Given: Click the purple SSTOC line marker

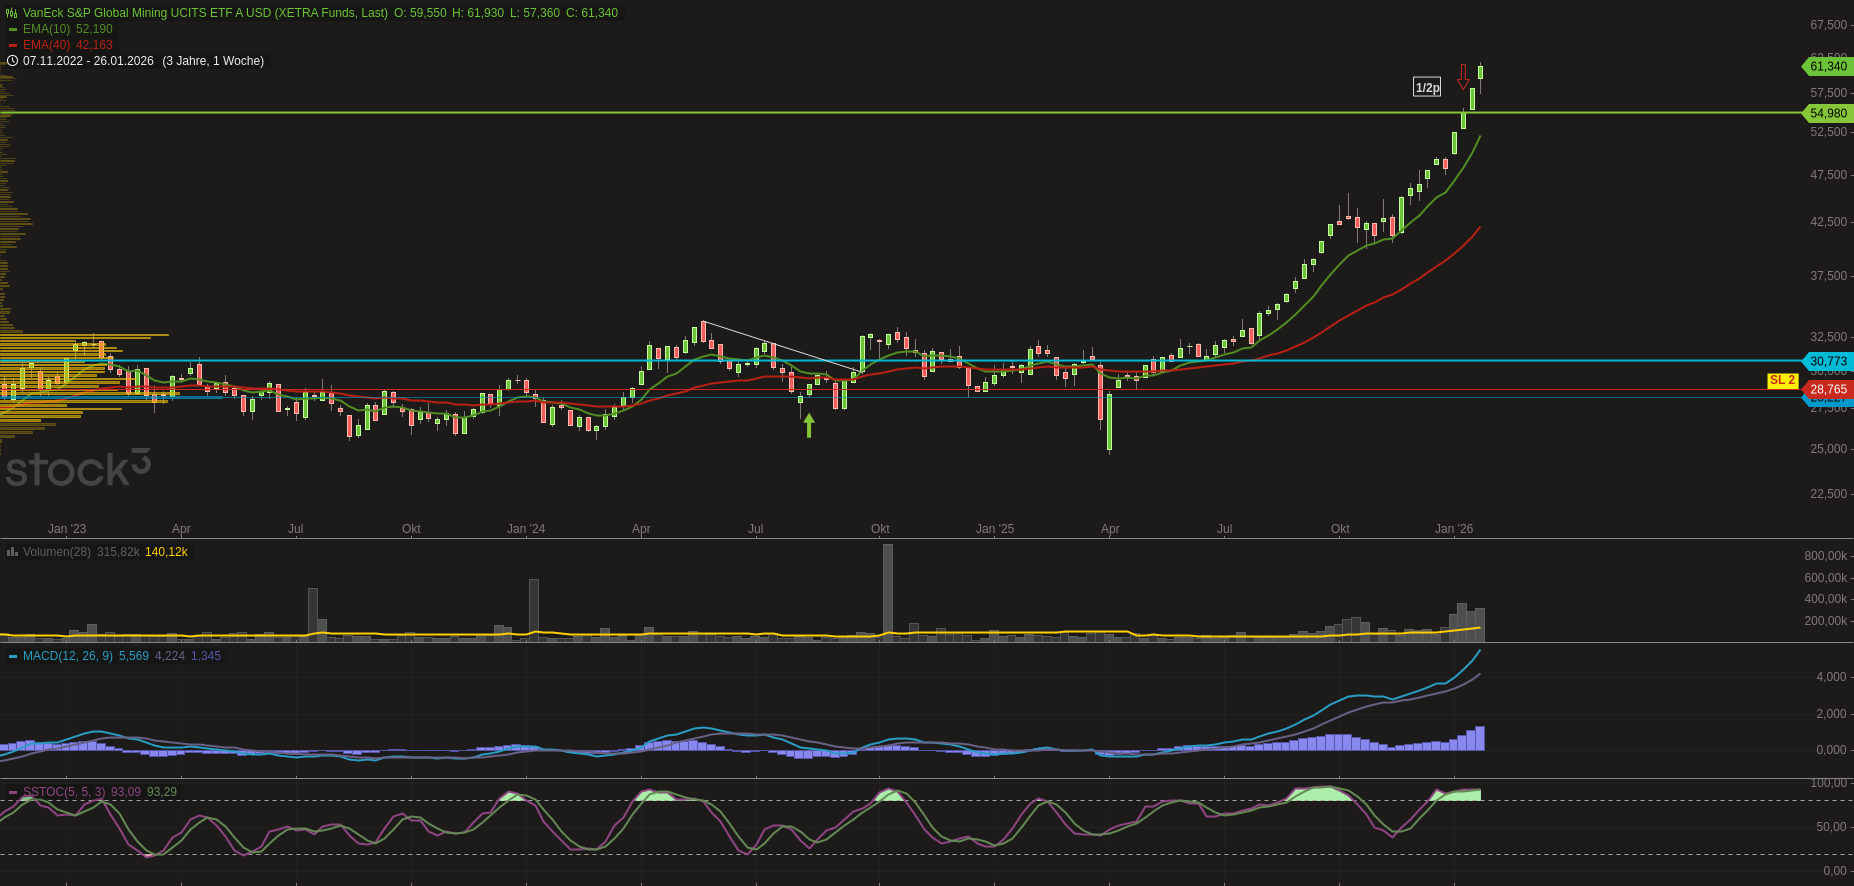Looking at the screenshot, I should click(13, 792).
